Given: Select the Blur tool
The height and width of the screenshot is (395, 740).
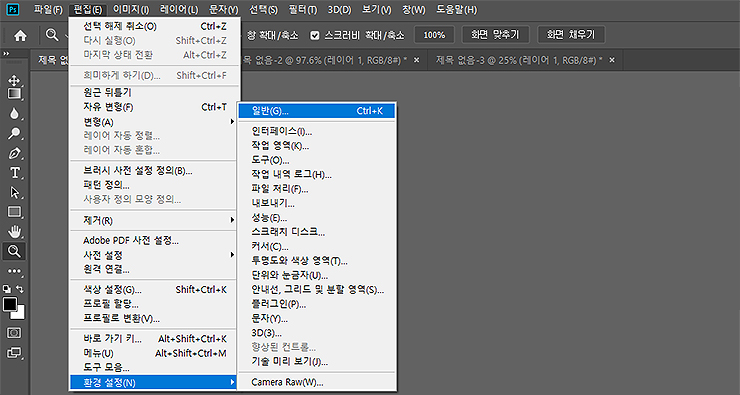Looking at the screenshot, I should (x=14, y=114).
